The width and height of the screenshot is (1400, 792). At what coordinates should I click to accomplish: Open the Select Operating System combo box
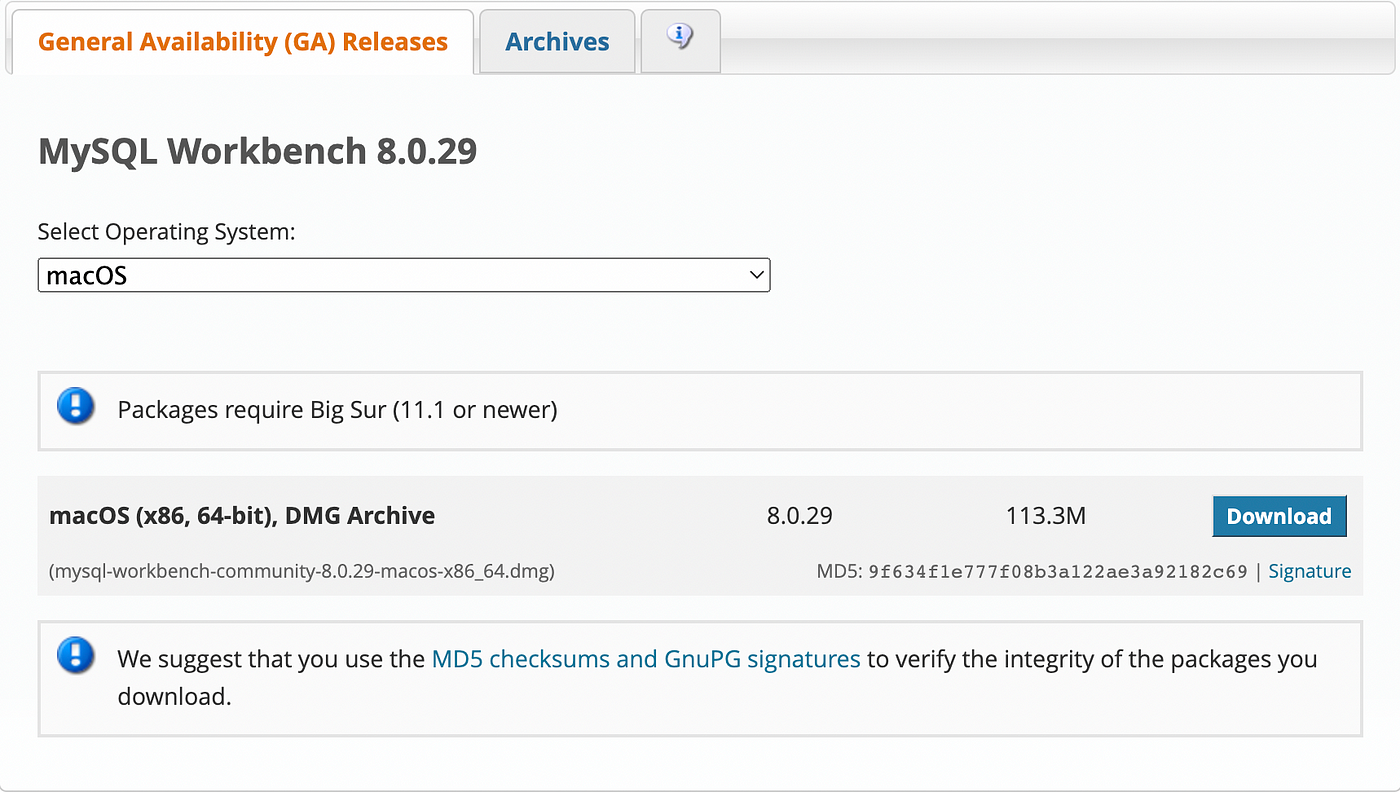pyautogui.click(x=400, y=274)
